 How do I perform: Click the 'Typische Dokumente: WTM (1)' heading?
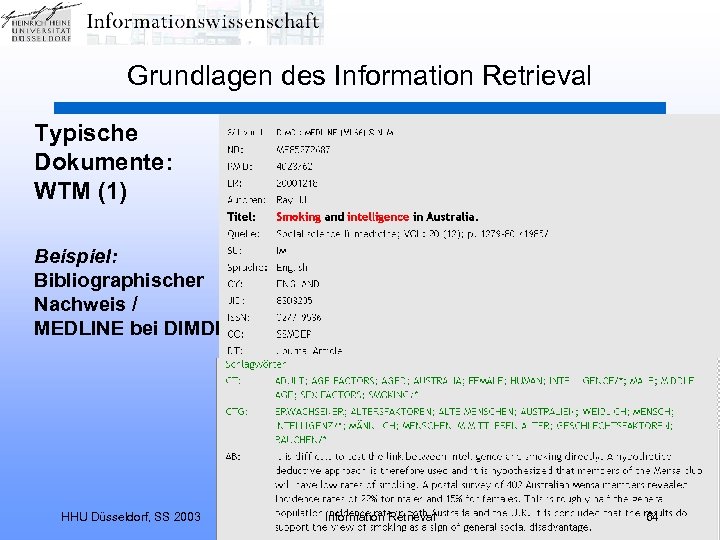tap(103, 162)
